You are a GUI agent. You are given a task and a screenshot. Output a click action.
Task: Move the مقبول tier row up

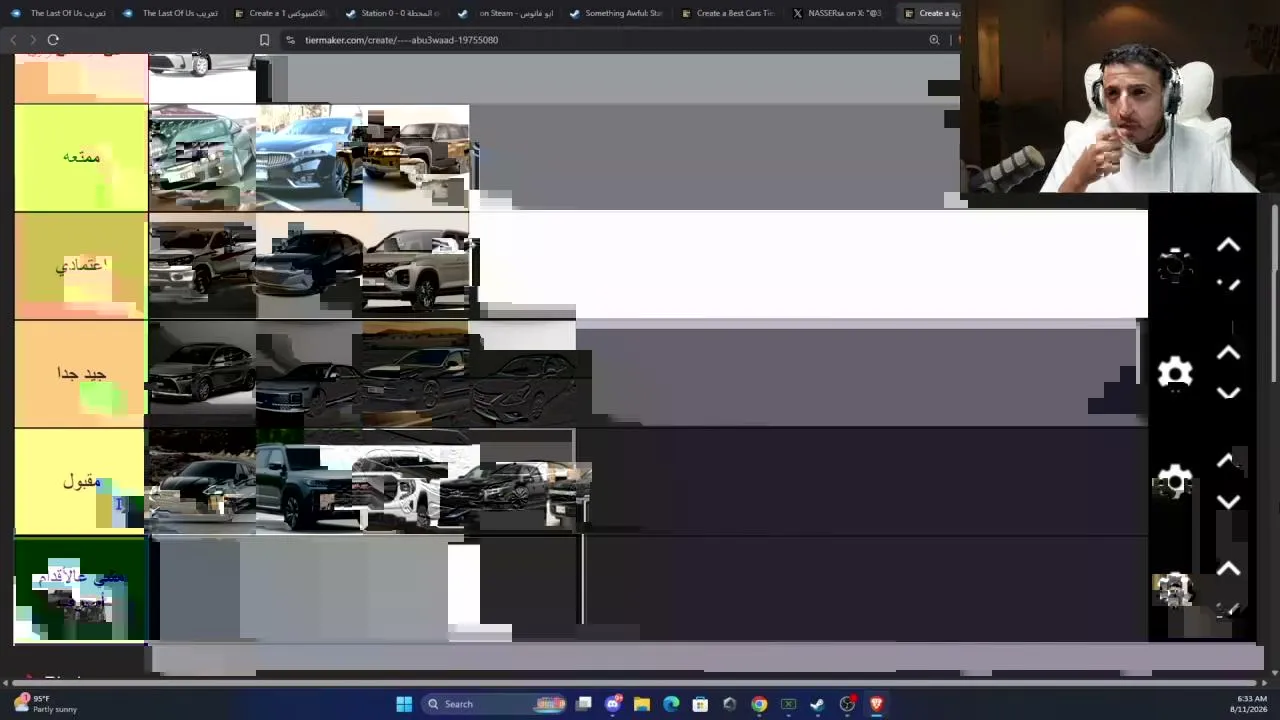point(1229,462)
